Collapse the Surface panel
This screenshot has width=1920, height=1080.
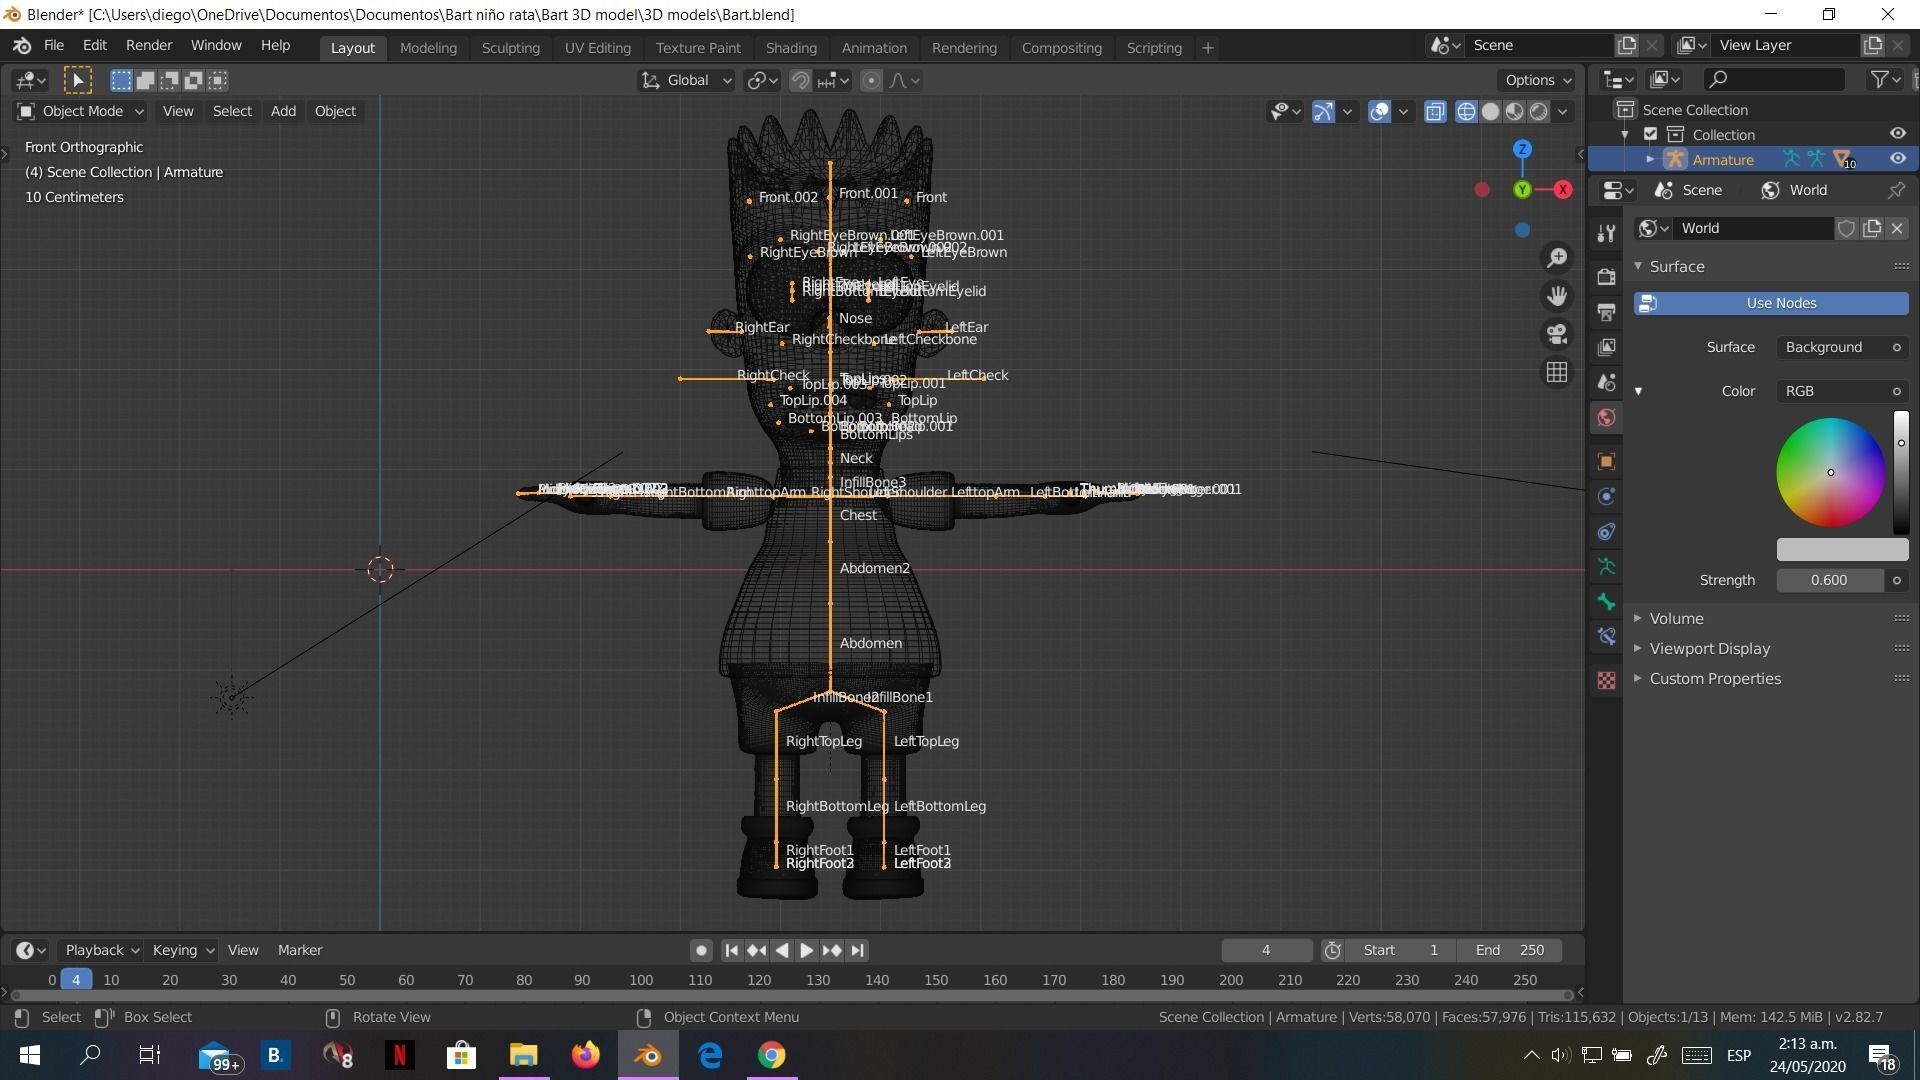[1676, 266]
